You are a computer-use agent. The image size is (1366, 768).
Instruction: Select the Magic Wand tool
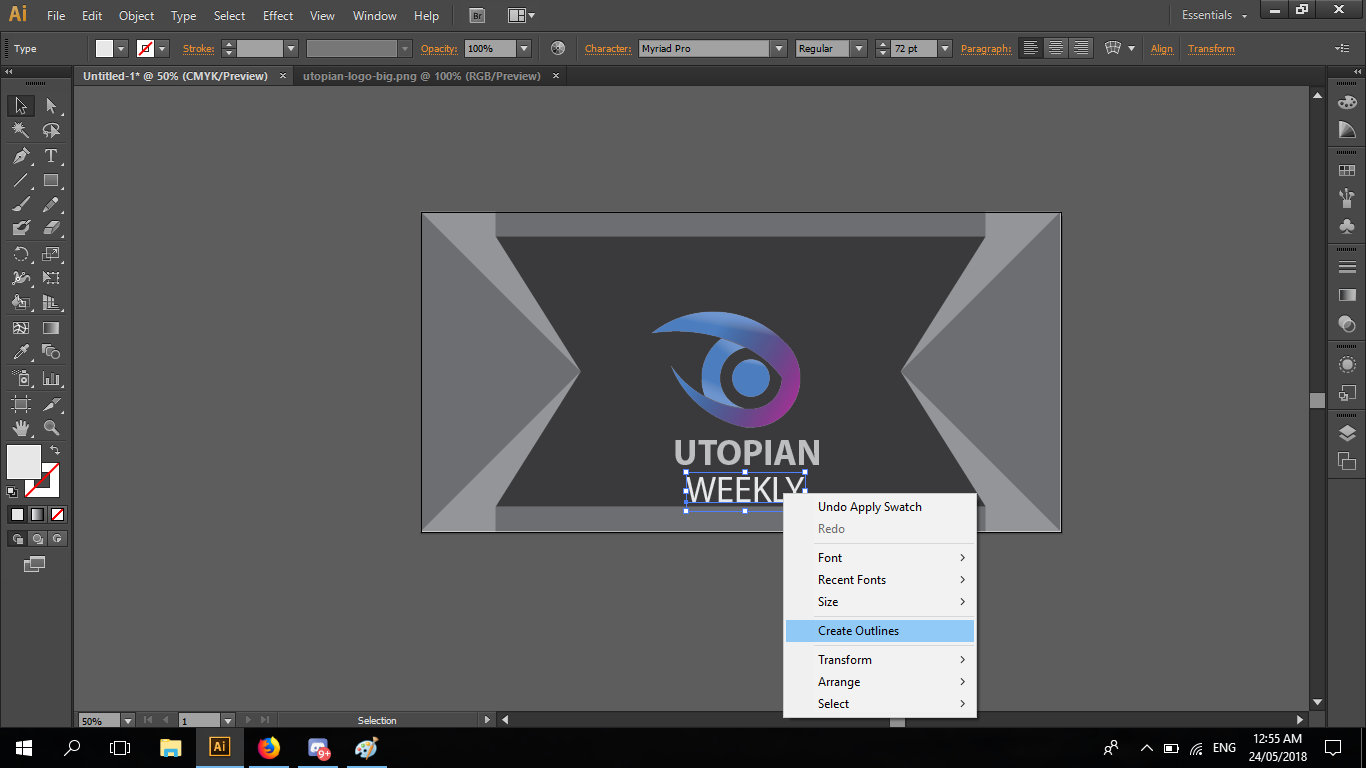coord(21,131)
